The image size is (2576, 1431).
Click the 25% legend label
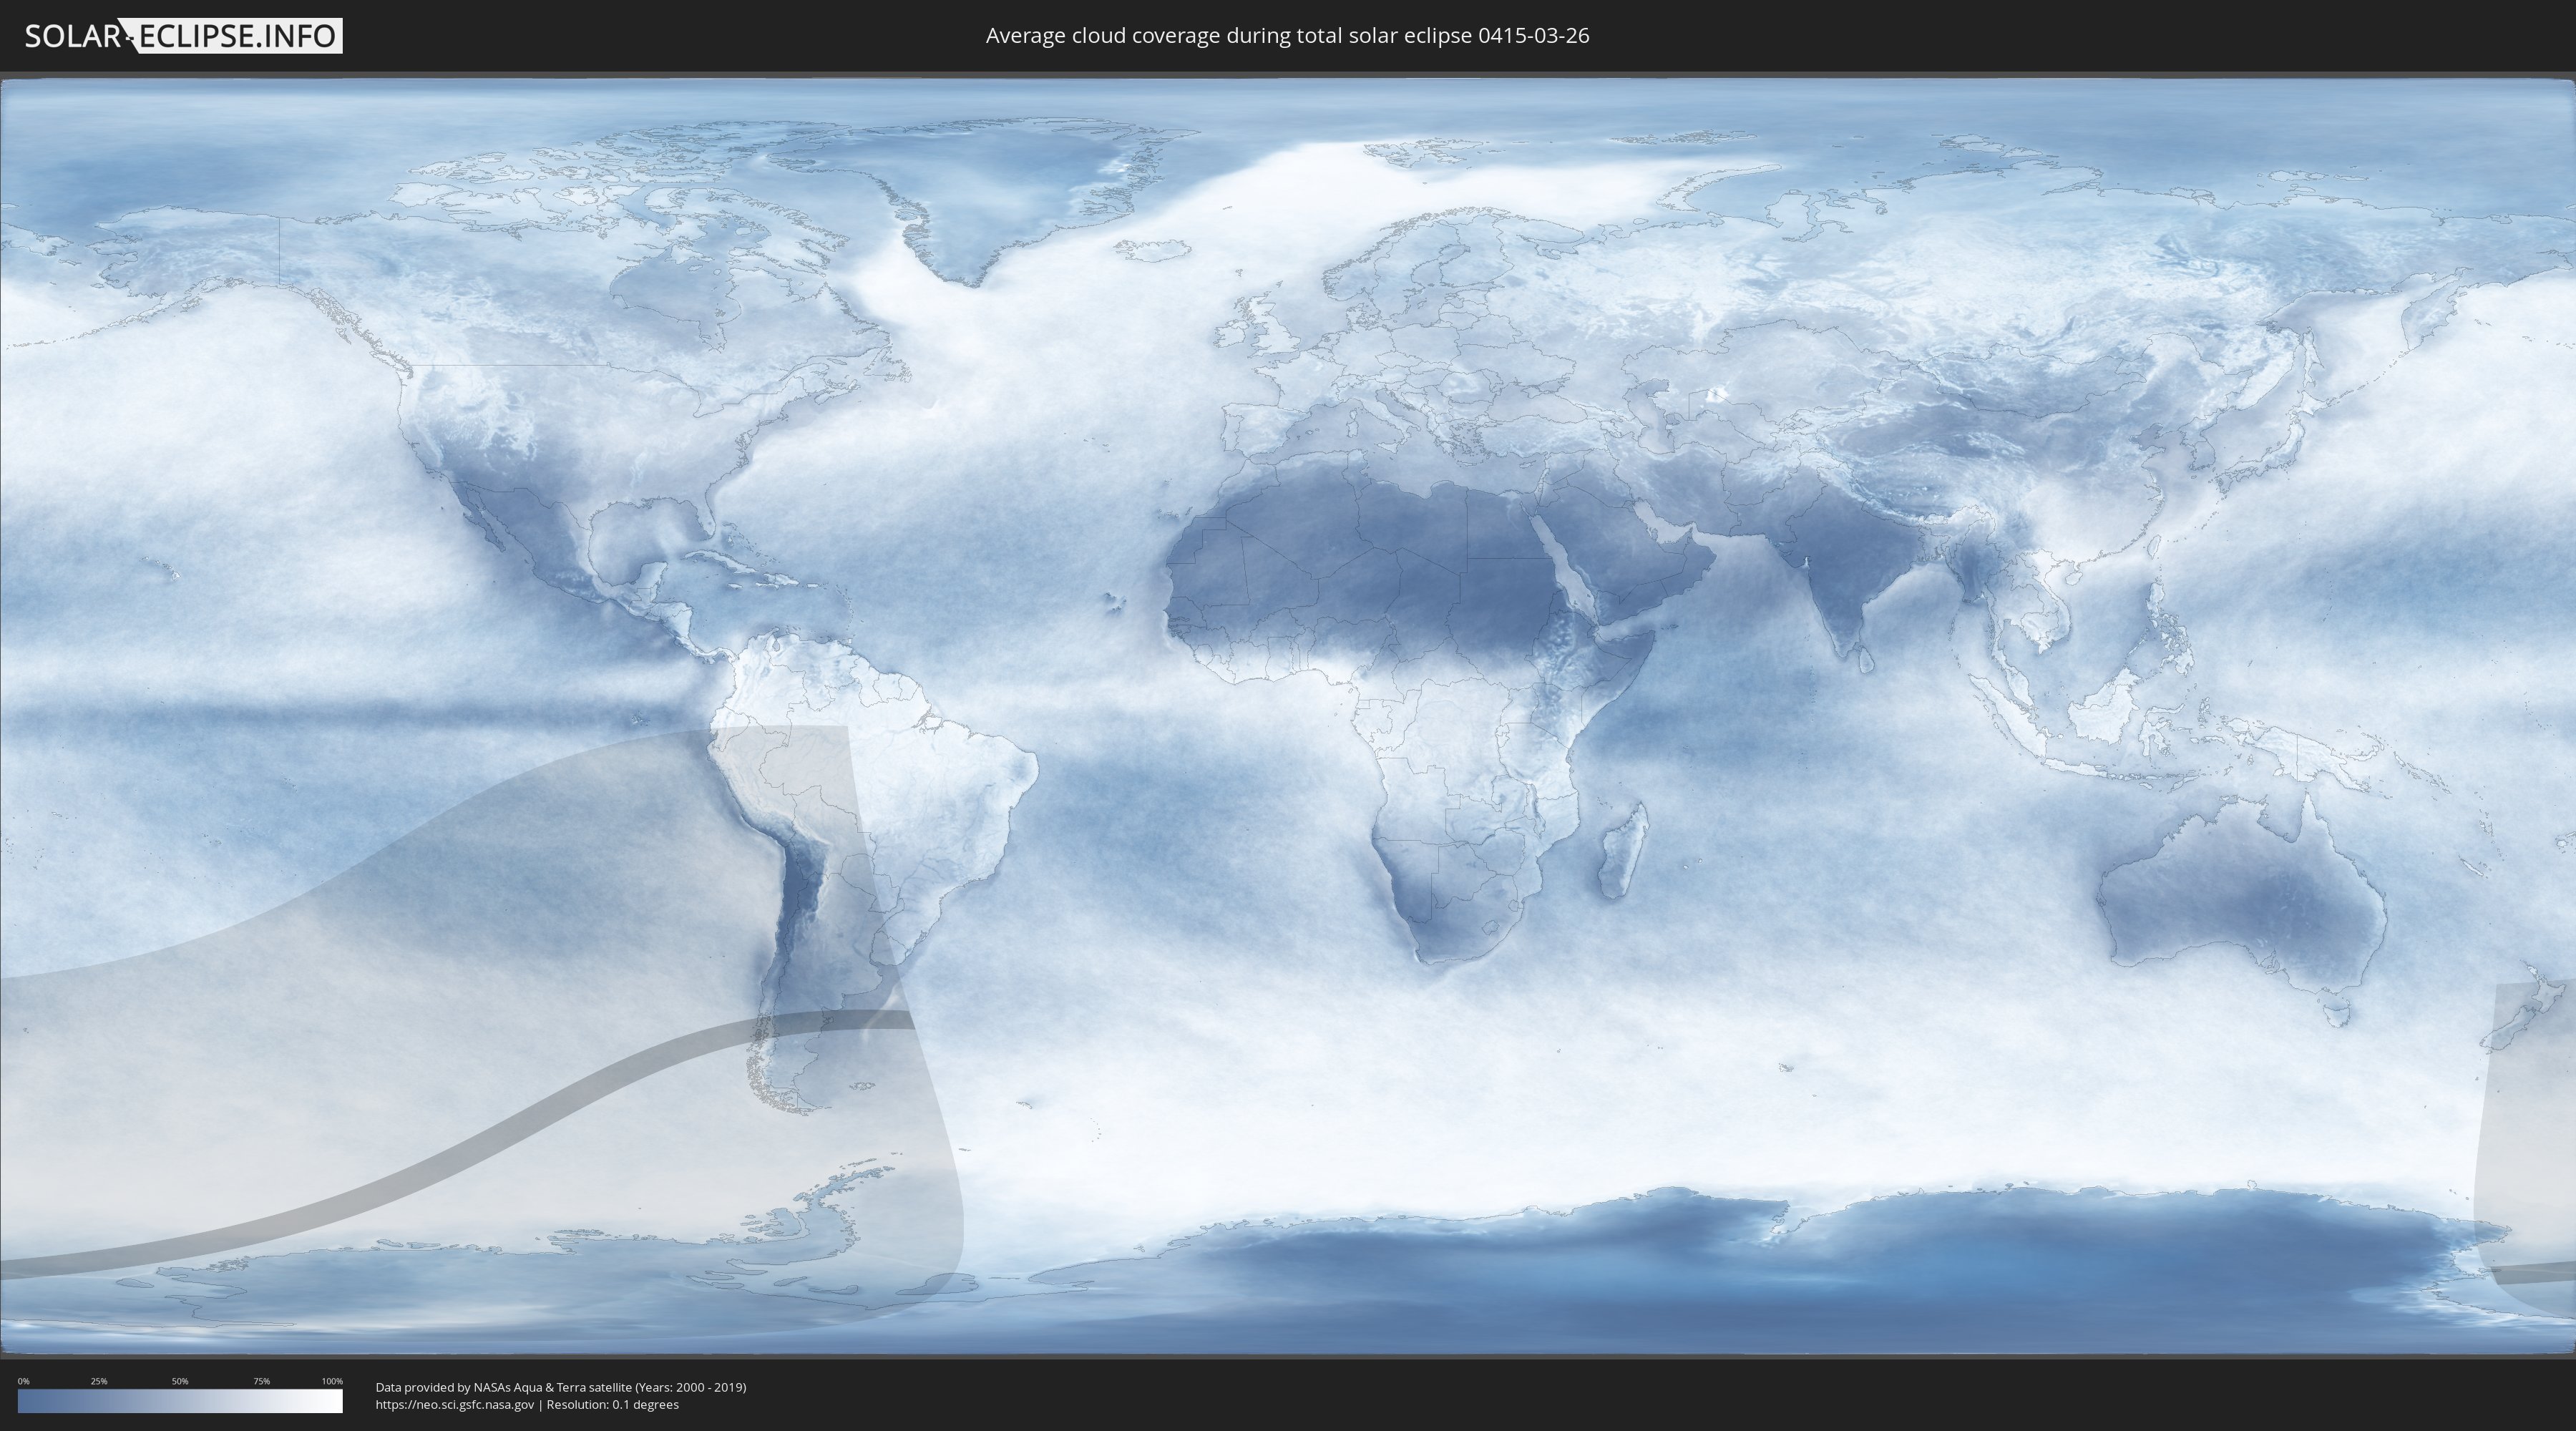pyautogui.click(x=99, y=1381)
